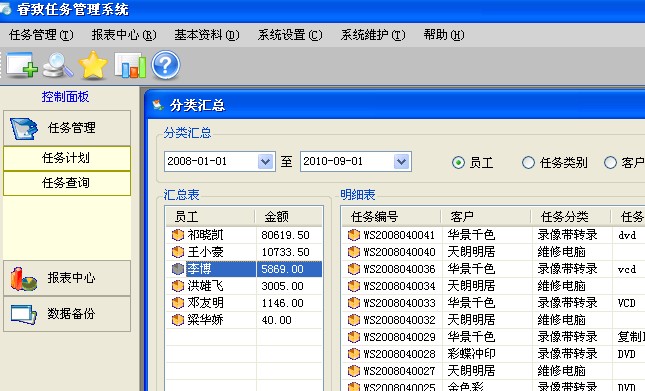
Task: Click the blue question mark help icon
Action: click(166, 65)
